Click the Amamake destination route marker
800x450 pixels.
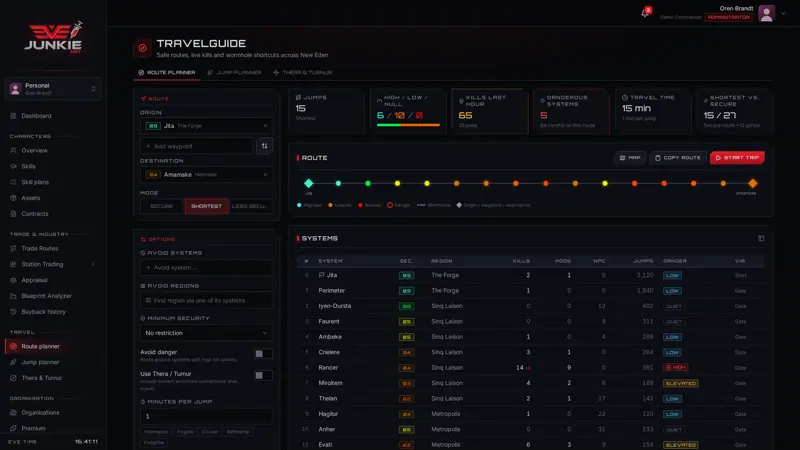[753, 183]
